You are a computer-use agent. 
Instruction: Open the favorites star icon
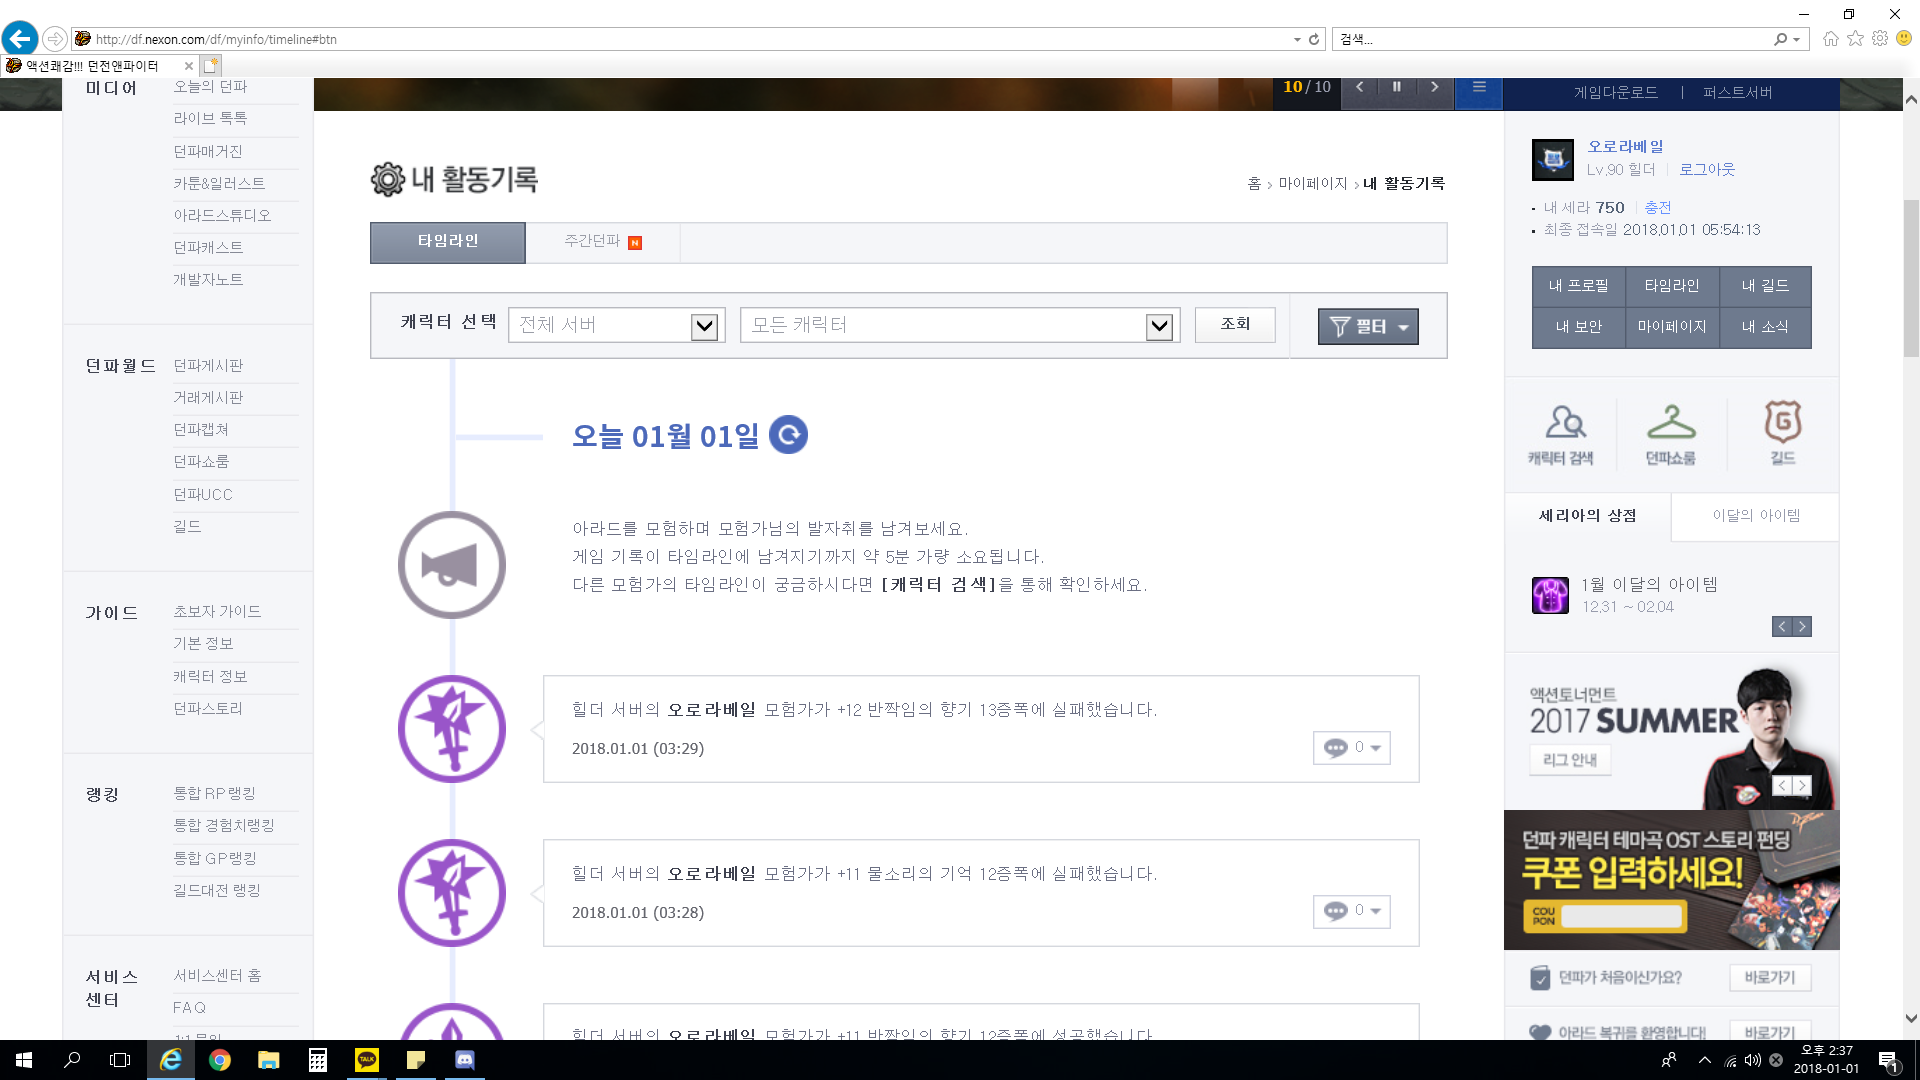pos(1855,39)
